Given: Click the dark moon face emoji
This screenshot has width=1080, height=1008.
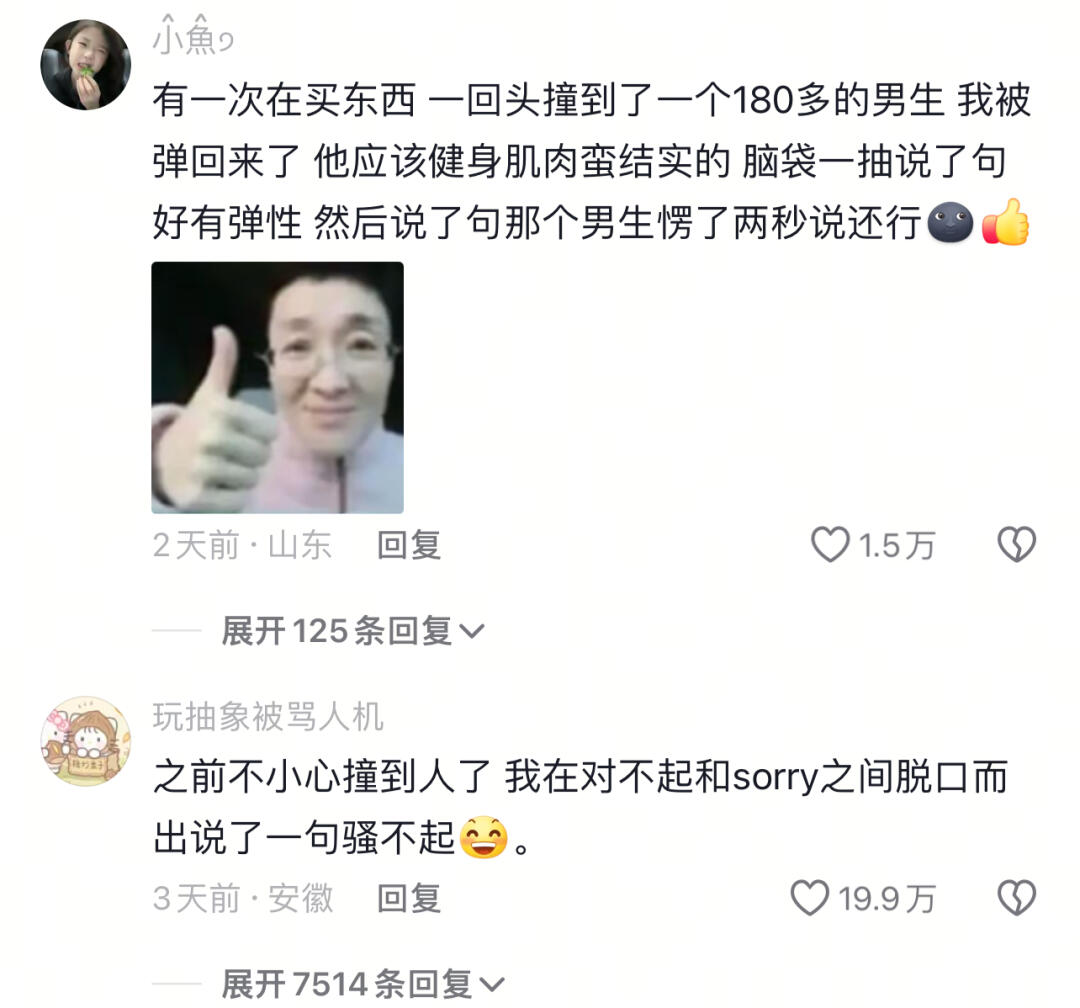Looking at the screenshot, I should click(x=951, y=223).
